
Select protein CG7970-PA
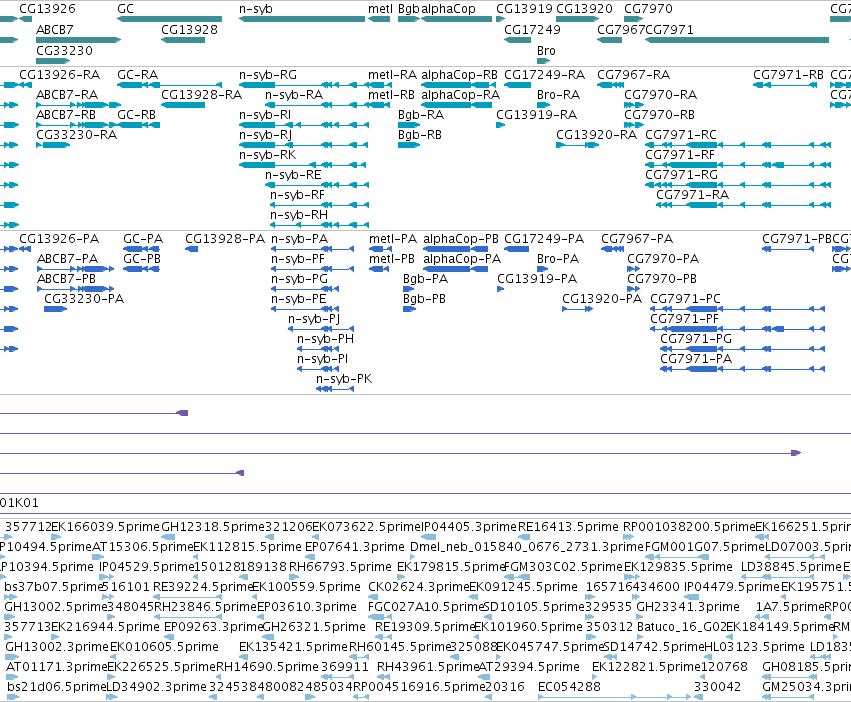point(663,259)
